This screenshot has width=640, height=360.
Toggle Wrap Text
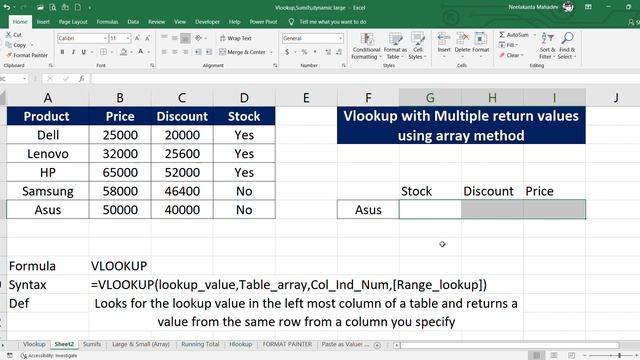[236, 38]
